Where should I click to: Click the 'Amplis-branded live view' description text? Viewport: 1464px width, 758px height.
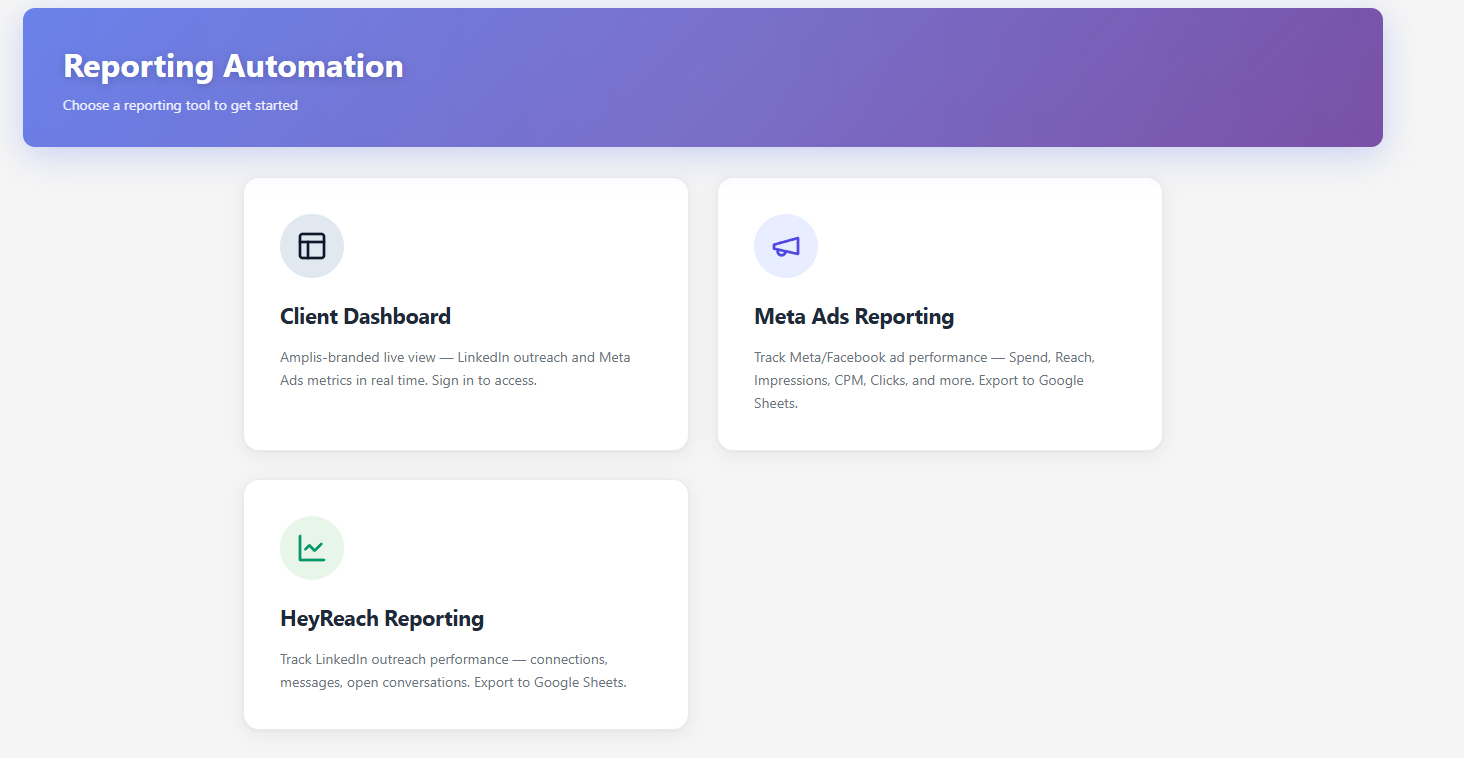point(455,369)
